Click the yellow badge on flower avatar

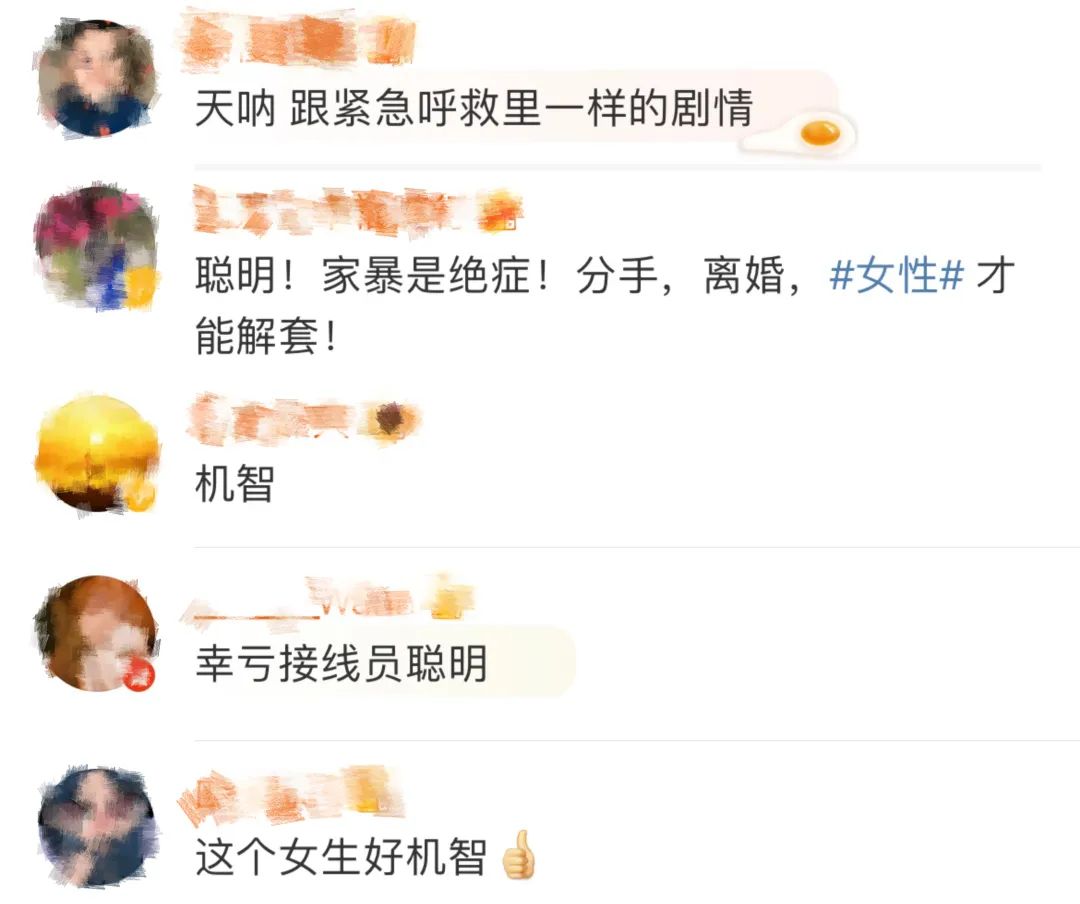point(140,286)
